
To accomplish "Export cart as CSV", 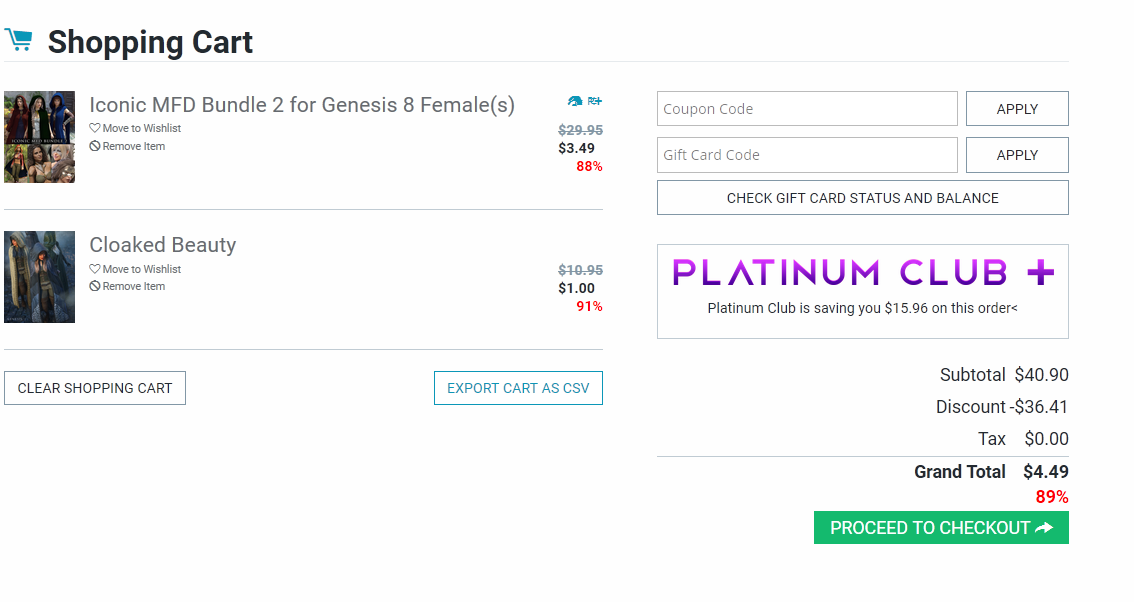I will 518,388.
